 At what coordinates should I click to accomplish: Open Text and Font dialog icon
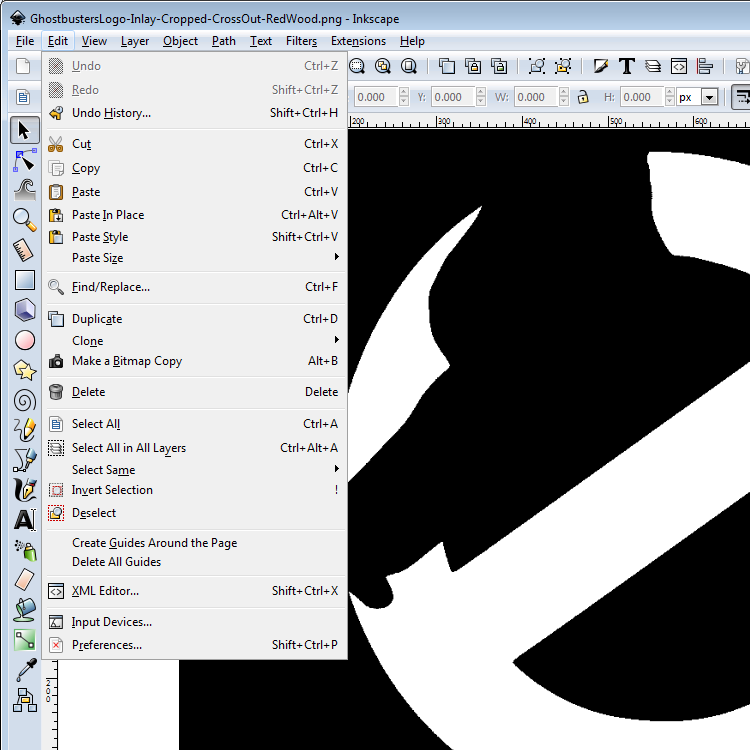click(x=627, y=66)
